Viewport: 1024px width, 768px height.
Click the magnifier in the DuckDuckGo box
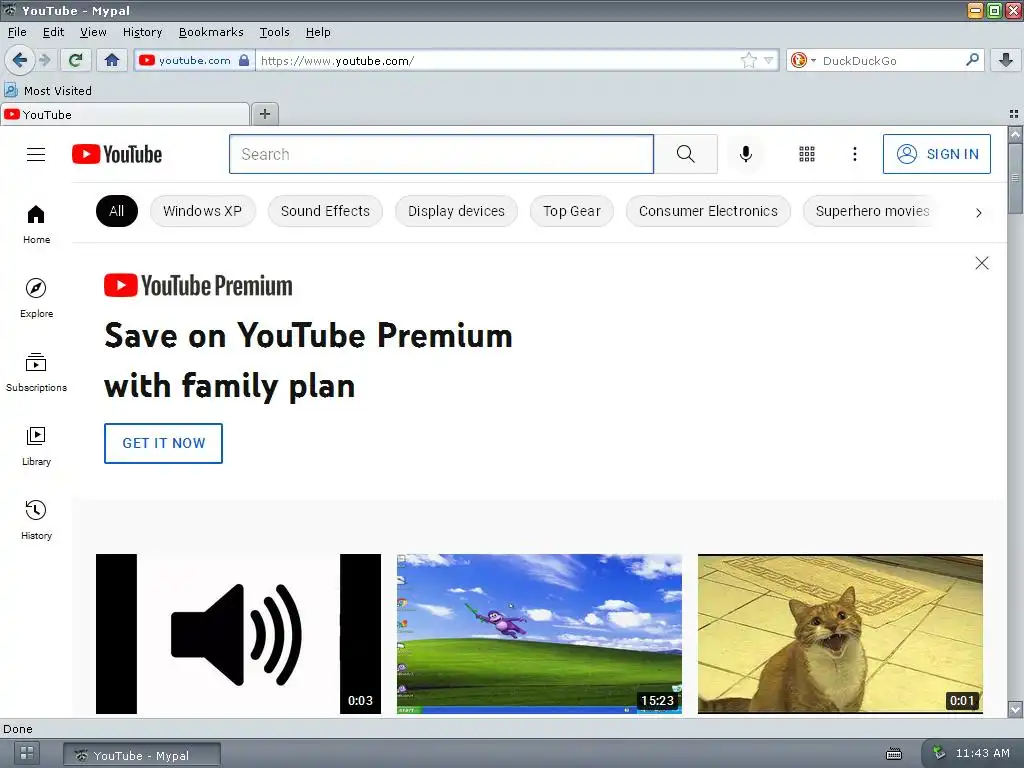coord(972,60)
